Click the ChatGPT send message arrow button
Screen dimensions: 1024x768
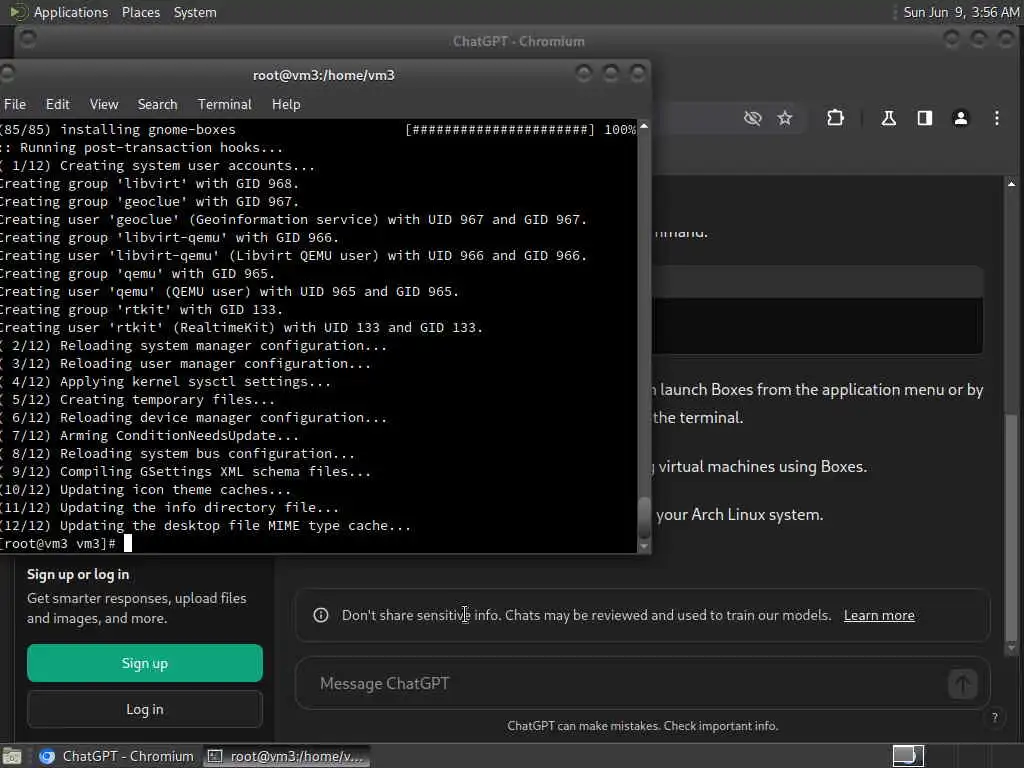[962, 684]
